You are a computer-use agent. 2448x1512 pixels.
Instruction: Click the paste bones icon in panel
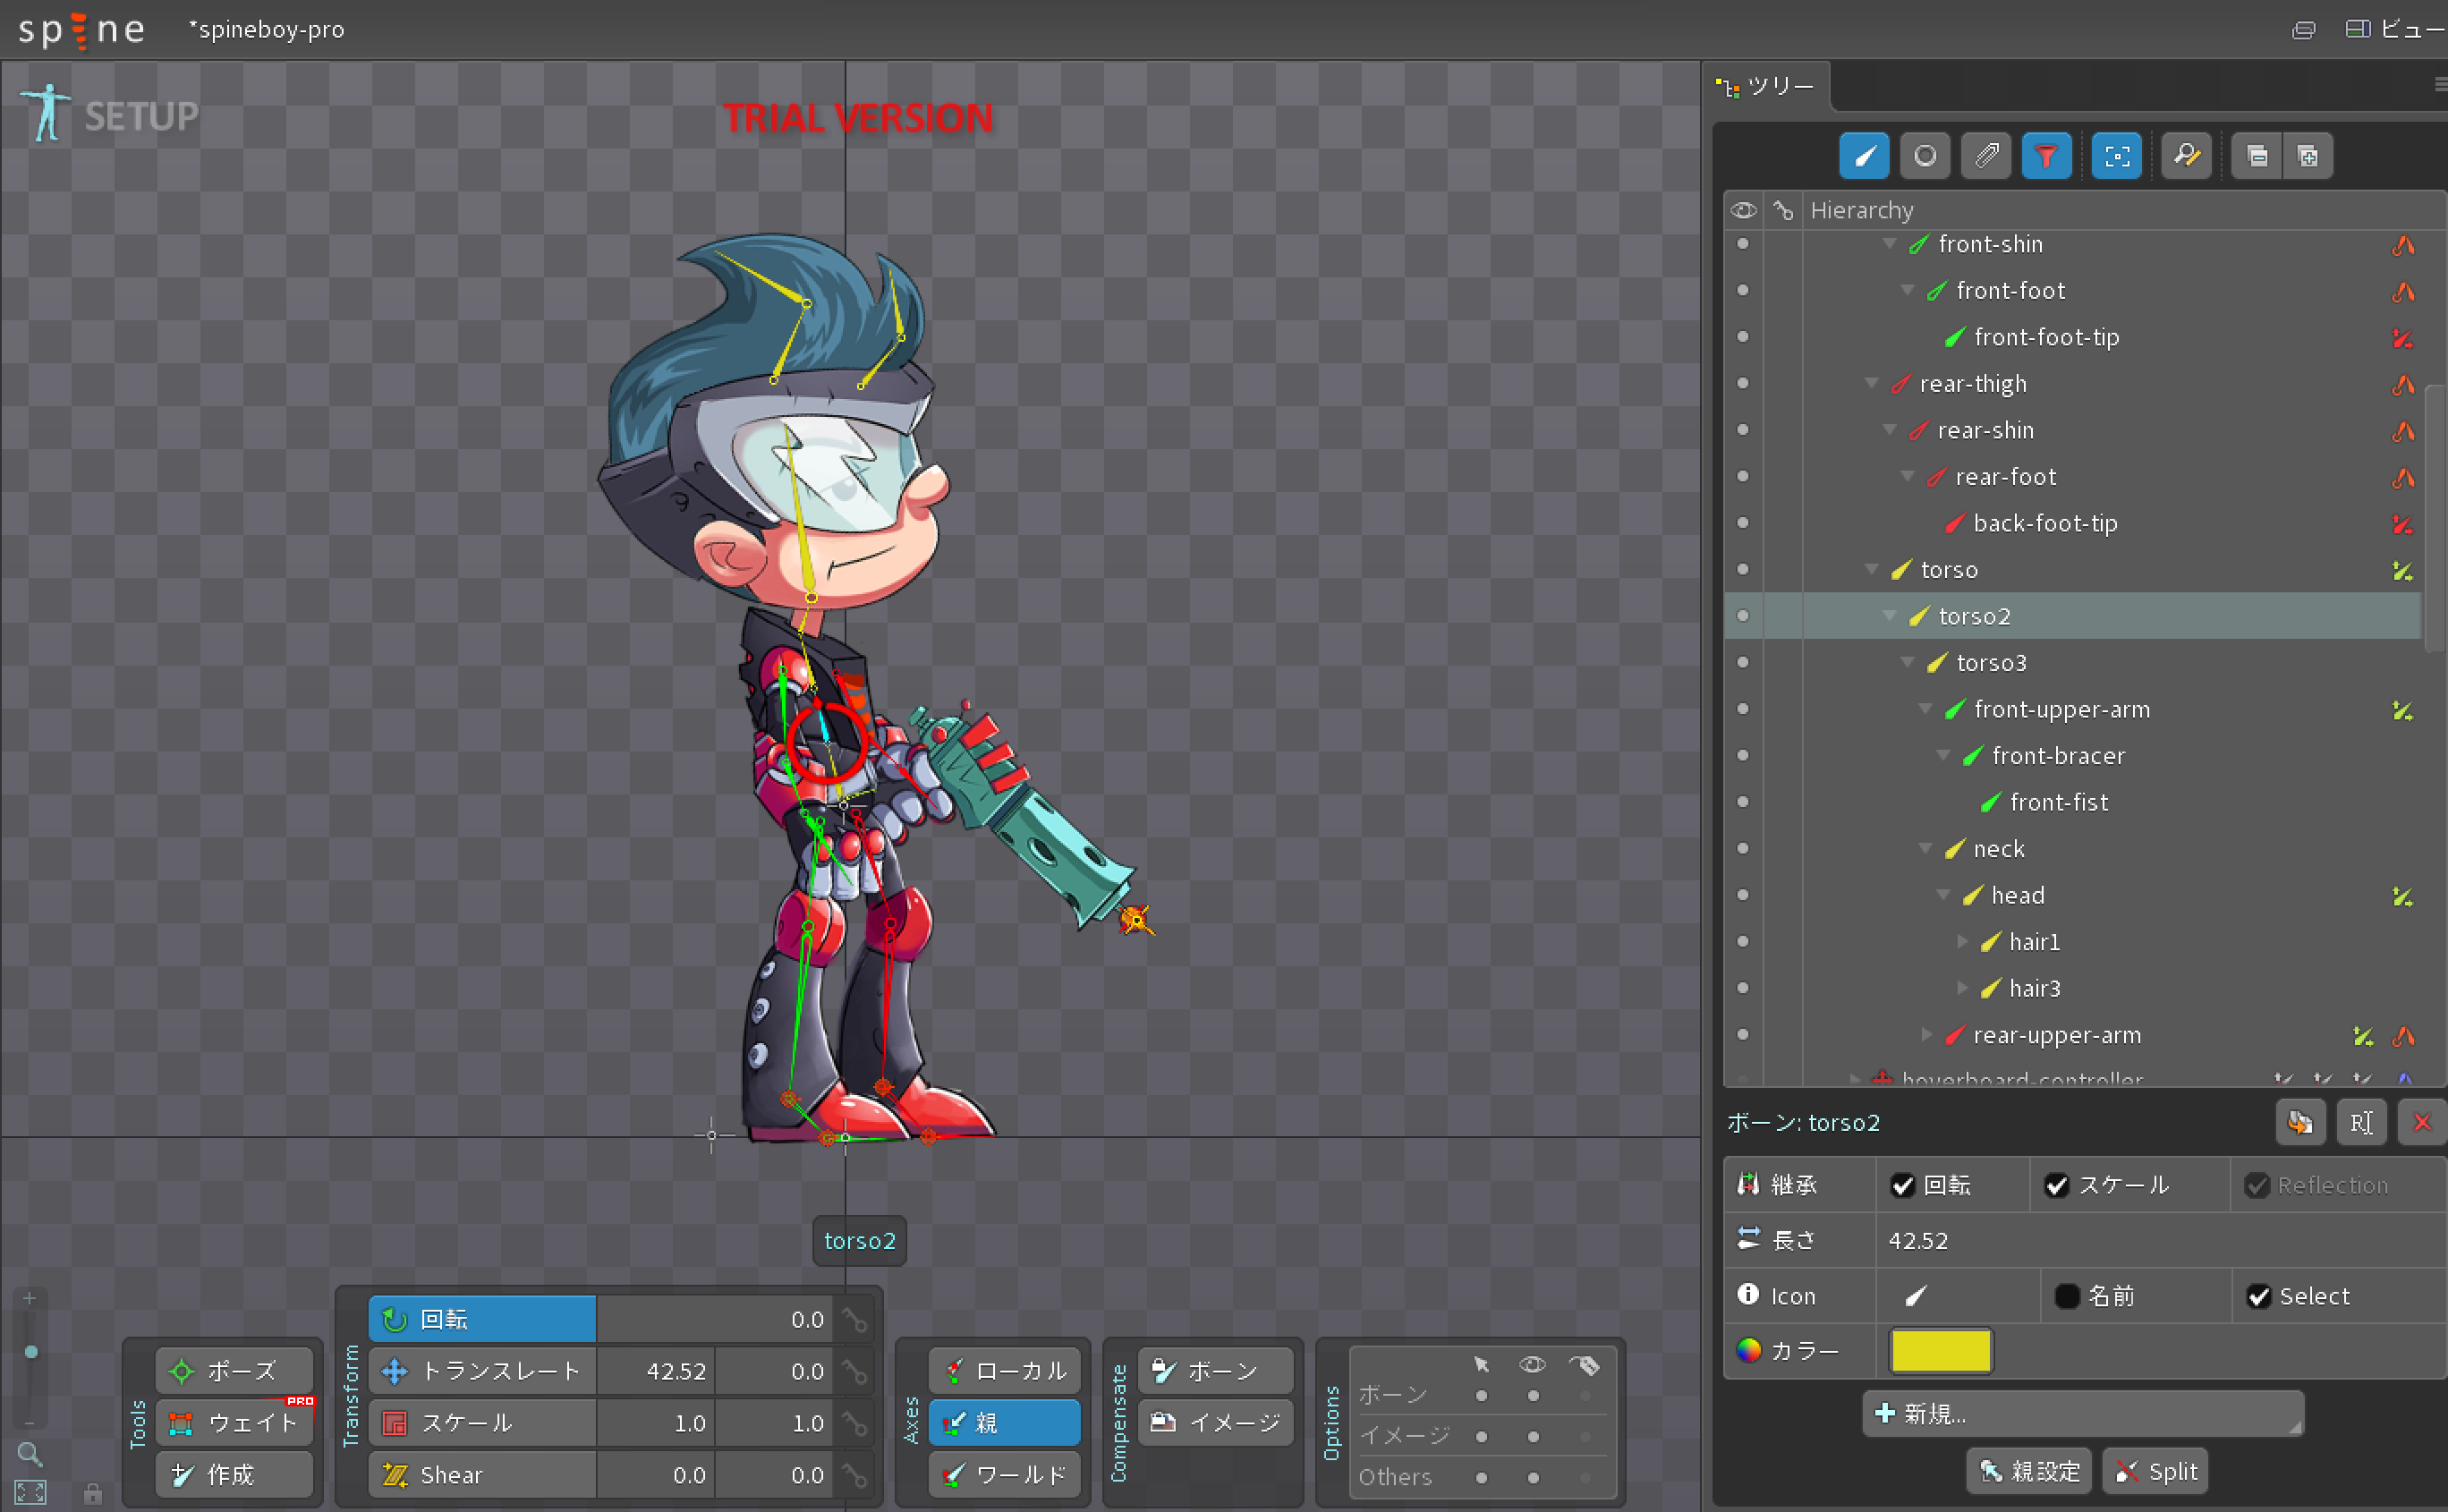2312,157
